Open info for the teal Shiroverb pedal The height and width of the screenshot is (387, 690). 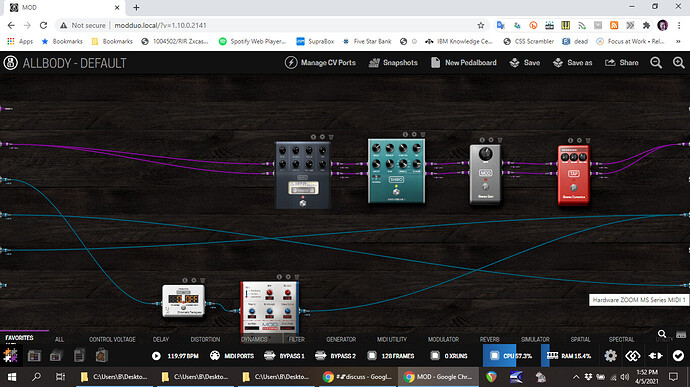point(405,134)
